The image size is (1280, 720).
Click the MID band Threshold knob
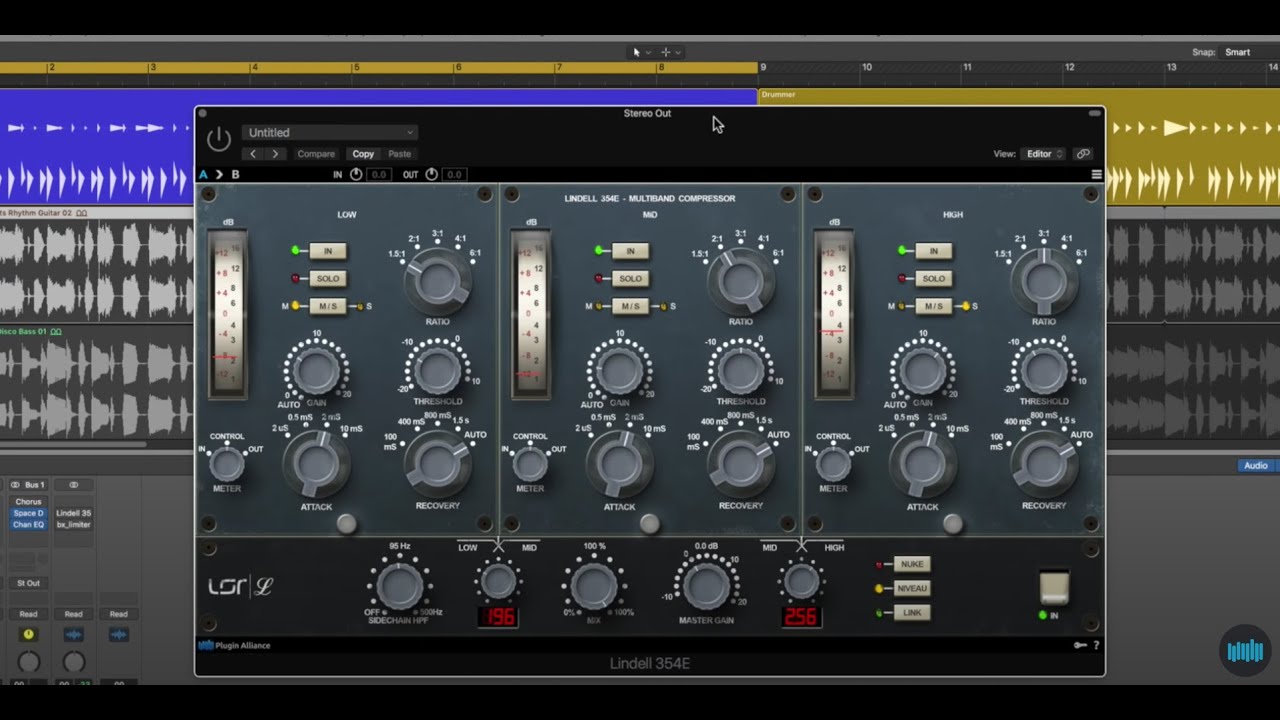(741, 371)
